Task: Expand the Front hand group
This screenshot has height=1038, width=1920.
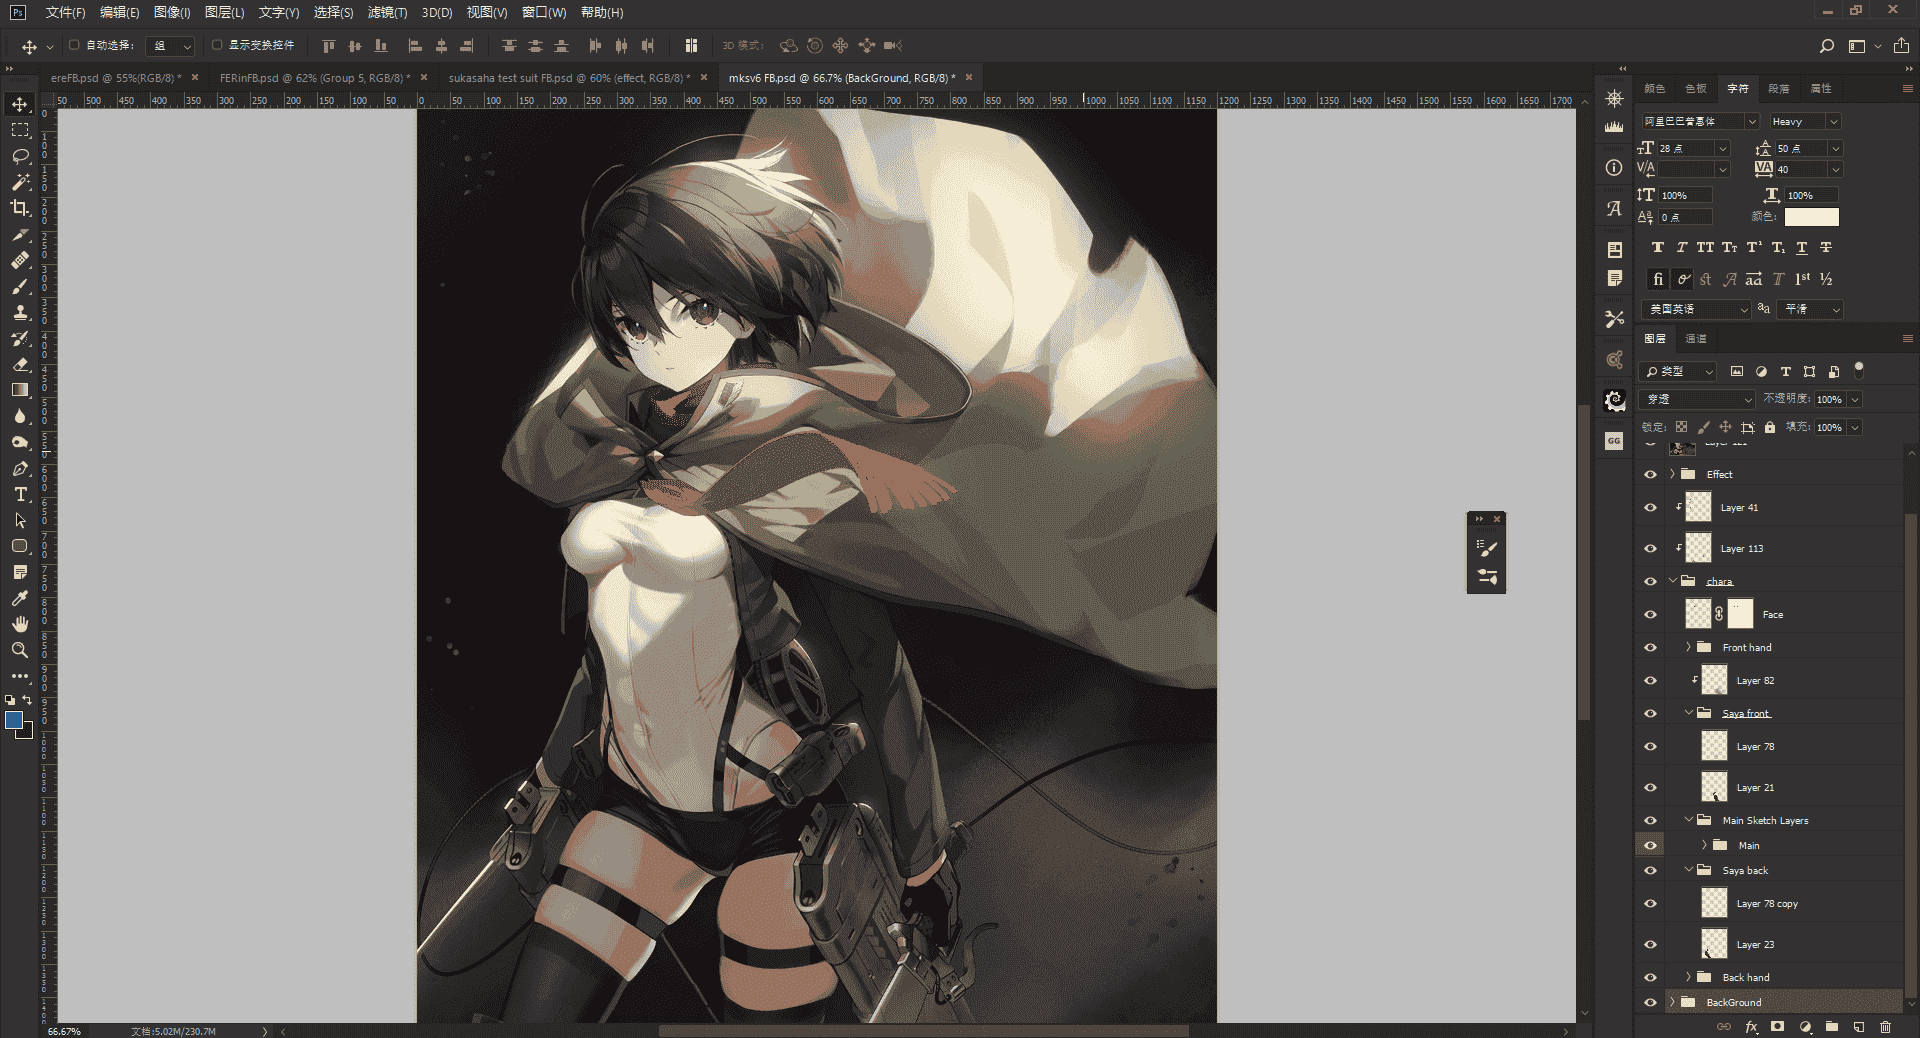Action: click(x=1688, y=647)
